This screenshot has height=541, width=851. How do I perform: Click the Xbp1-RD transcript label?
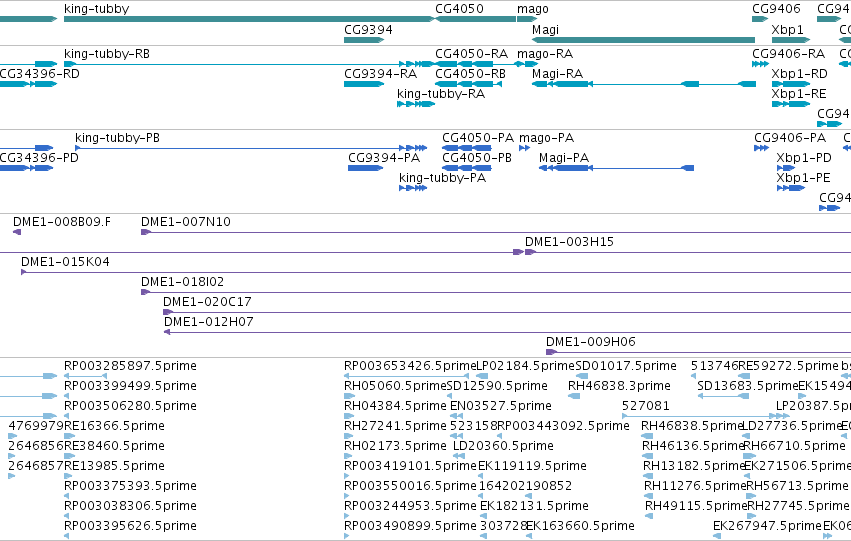(x=799, y=74)
